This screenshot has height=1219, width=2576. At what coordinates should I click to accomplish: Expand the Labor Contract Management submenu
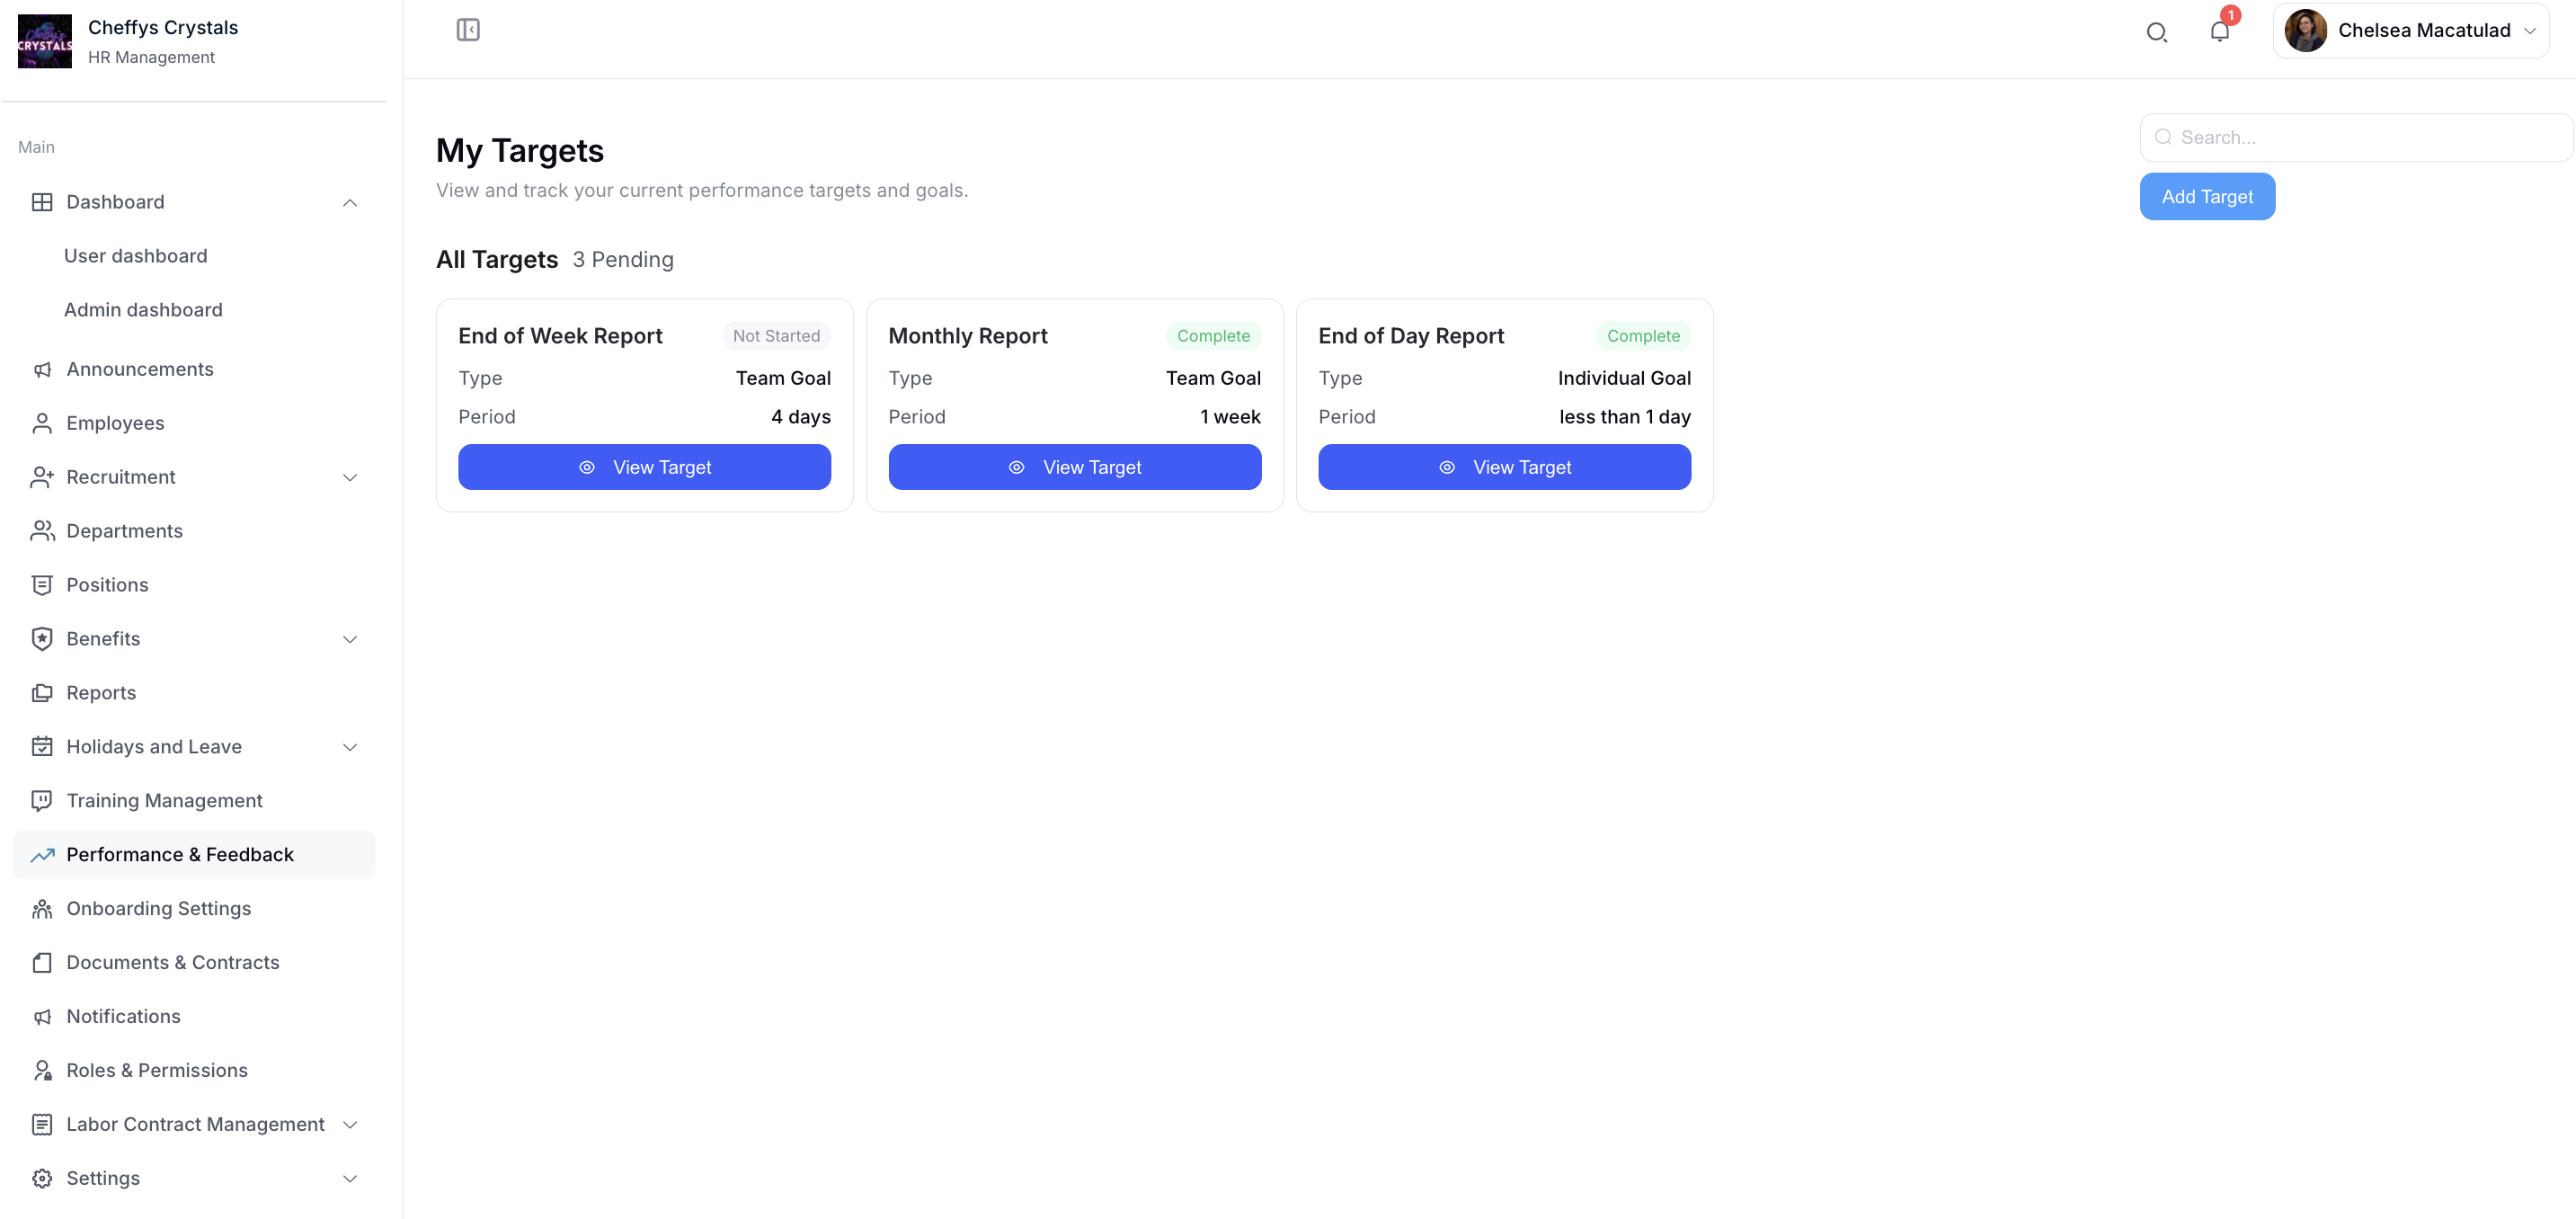(x=350, y=1125)
